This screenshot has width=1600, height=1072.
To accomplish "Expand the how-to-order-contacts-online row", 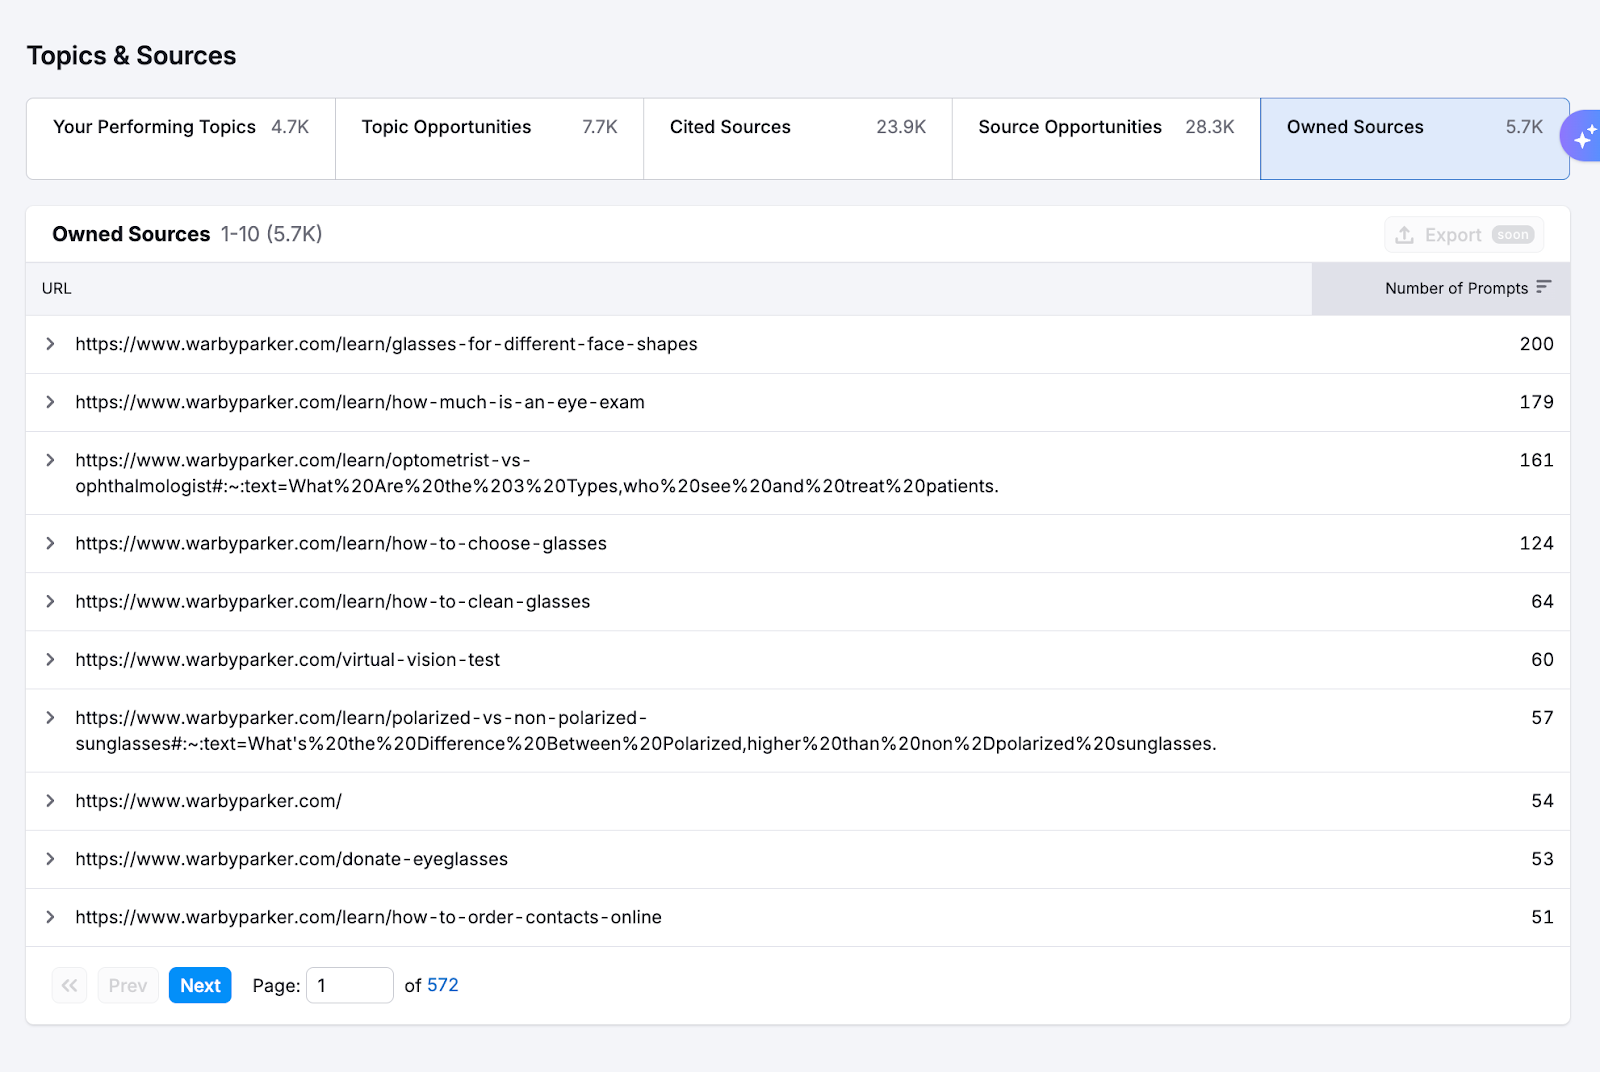I will 50,917.
